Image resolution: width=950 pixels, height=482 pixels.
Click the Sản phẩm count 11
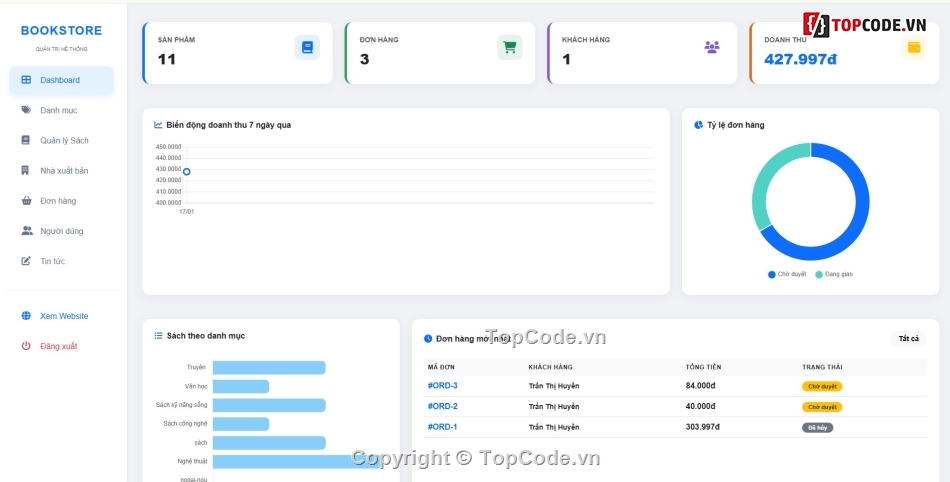[167, 59]
